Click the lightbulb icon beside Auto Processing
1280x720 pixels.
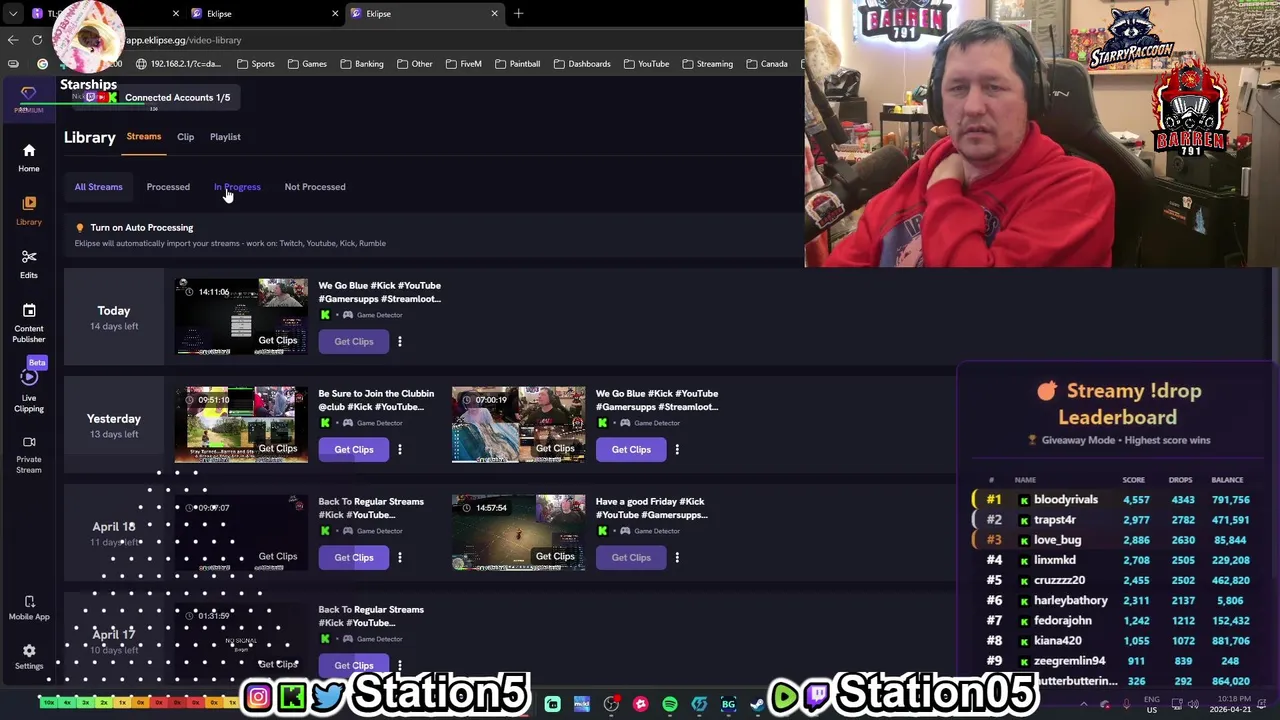pyautogui.click(x=80, y=228)
